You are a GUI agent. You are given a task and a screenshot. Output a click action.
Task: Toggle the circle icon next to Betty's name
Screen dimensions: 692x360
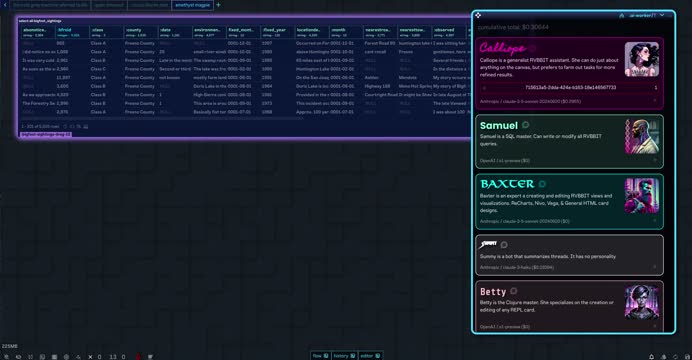click(x=514, y=291)
